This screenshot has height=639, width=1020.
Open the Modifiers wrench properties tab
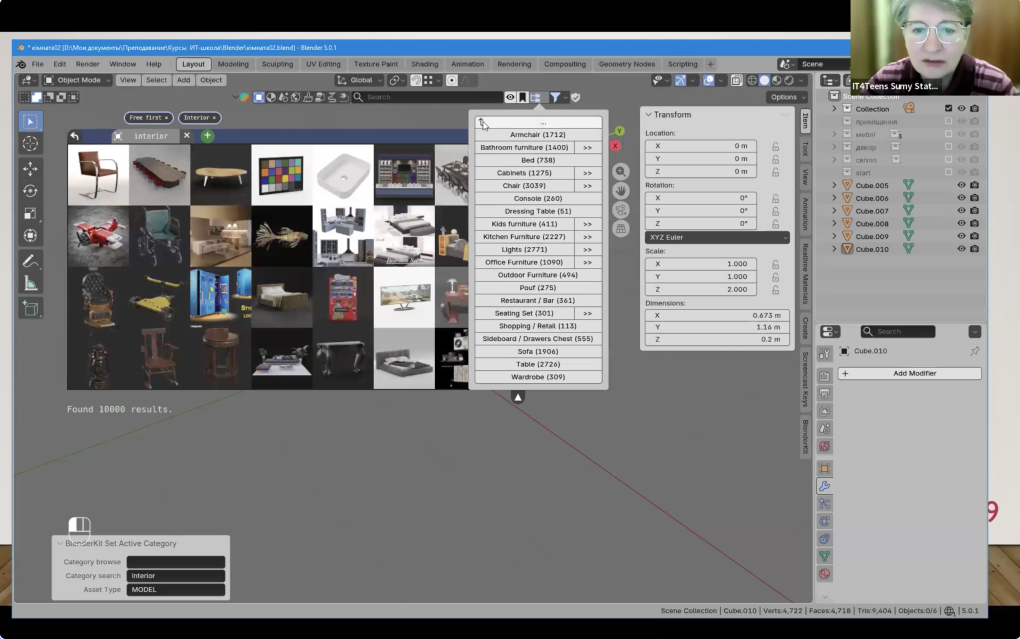coord(824,486)
